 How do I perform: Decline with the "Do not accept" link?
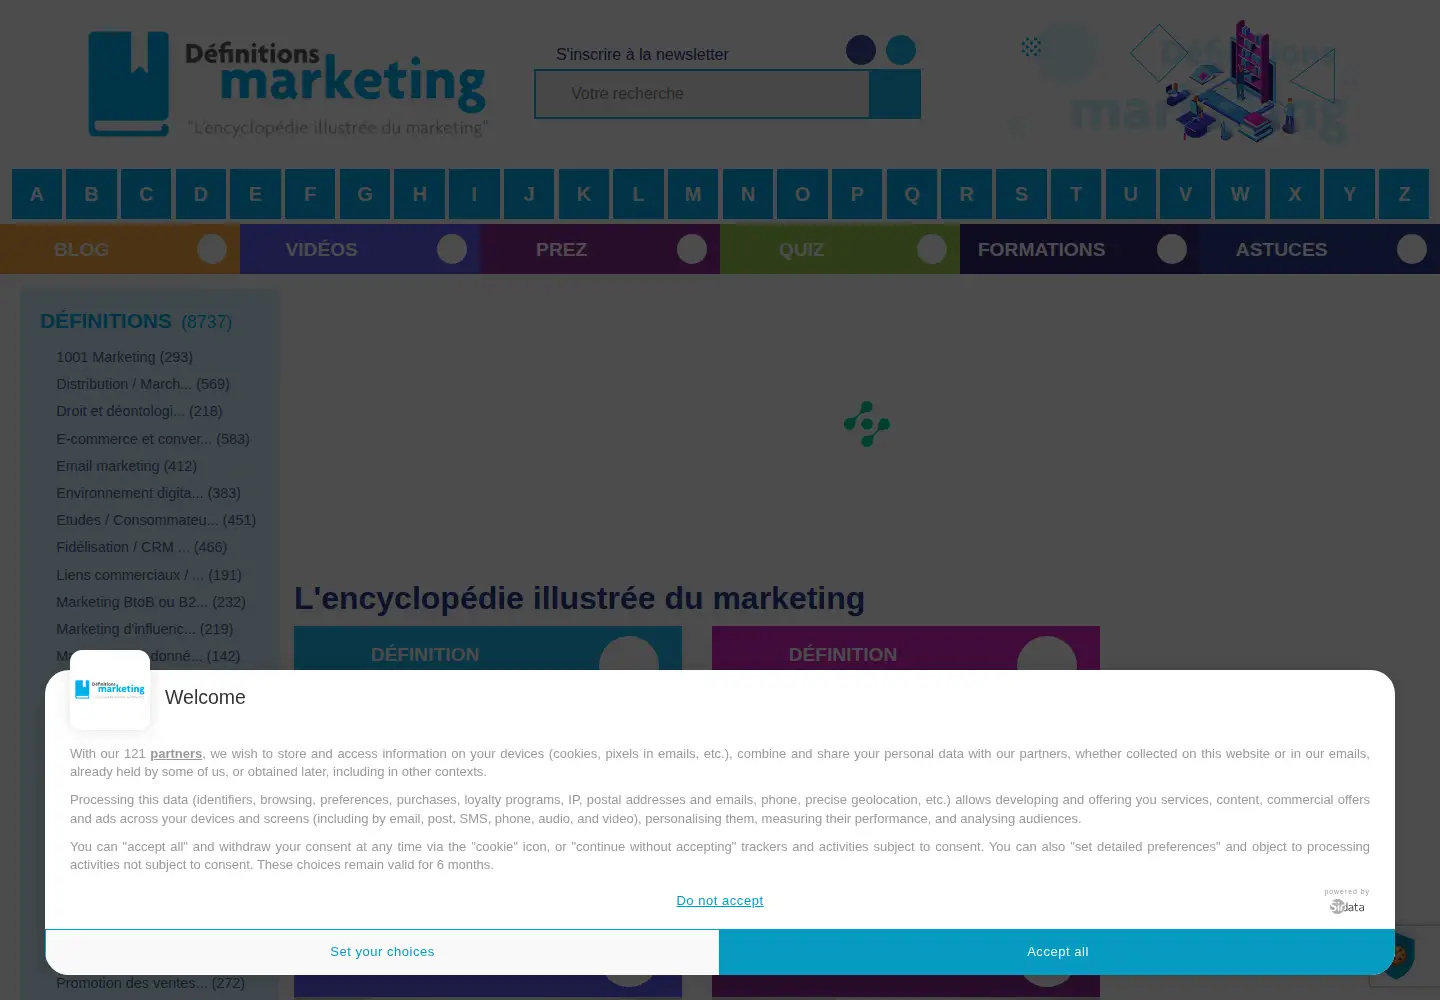(720, 901)
